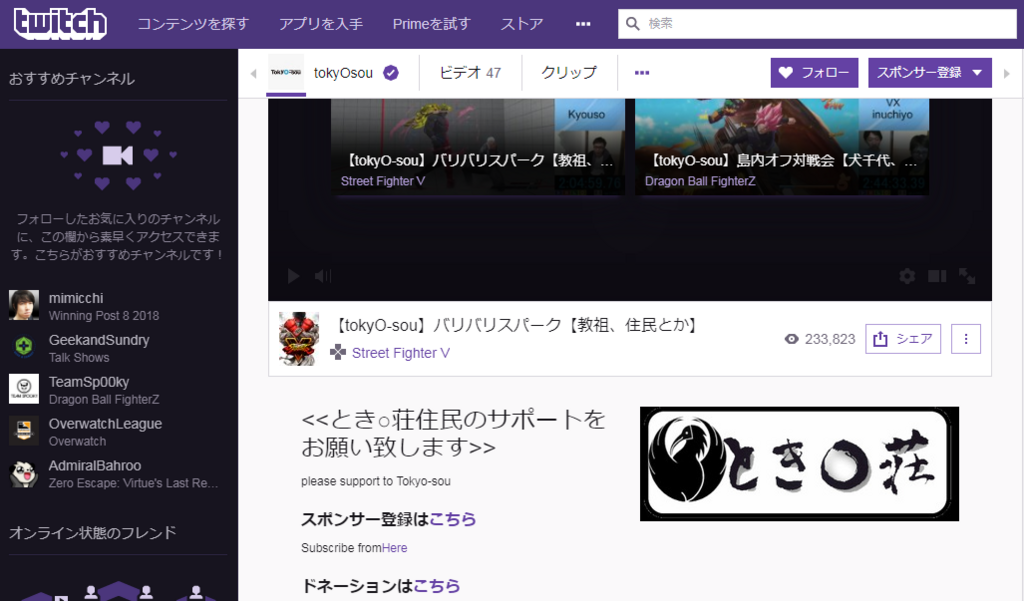
Task: Click mimicchi avatar image
Action: [24, 305]
